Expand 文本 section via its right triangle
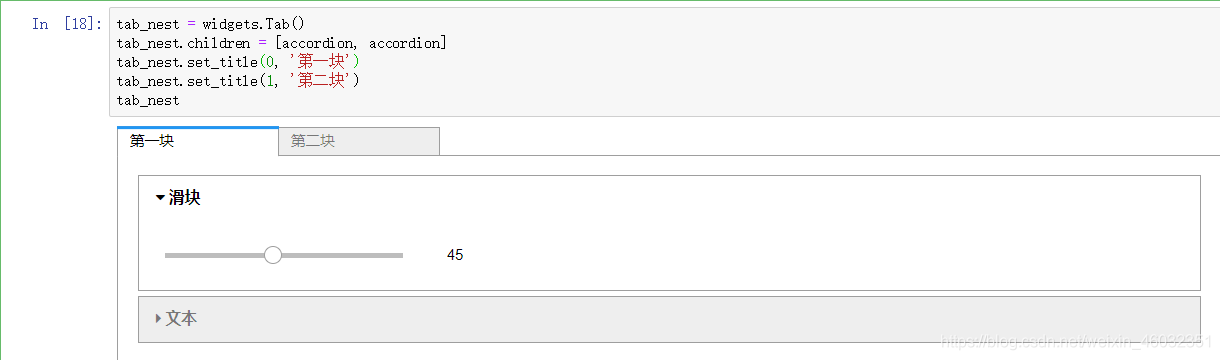 159,318
